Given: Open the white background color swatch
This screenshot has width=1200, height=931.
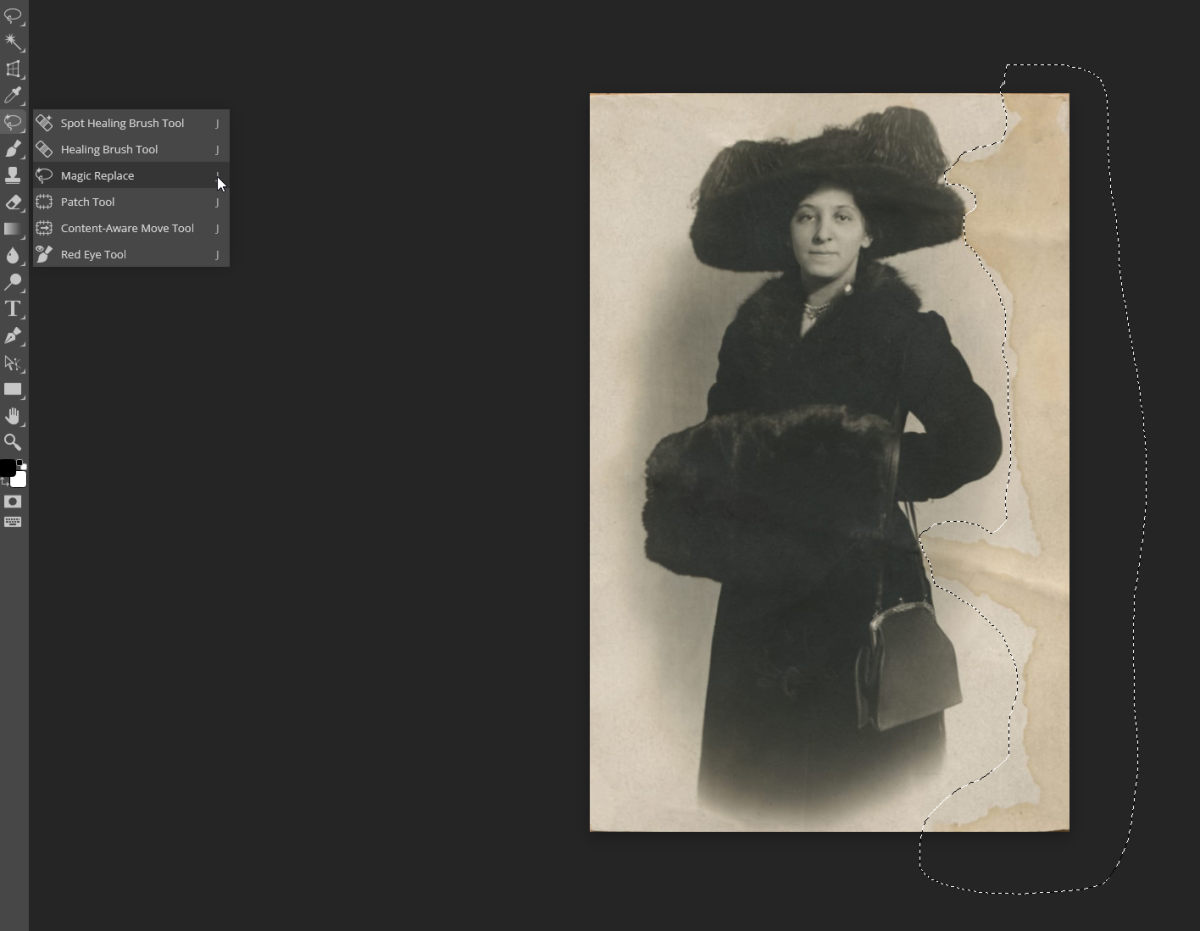Looking at the screenshot, I should 19,479.
